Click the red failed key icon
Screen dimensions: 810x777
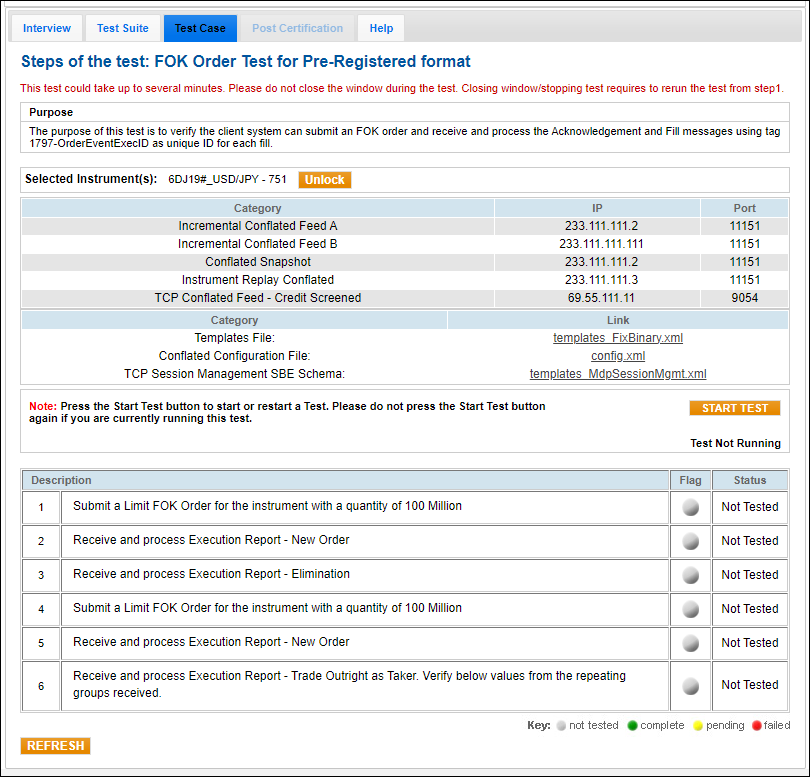(x=756, y=726)
